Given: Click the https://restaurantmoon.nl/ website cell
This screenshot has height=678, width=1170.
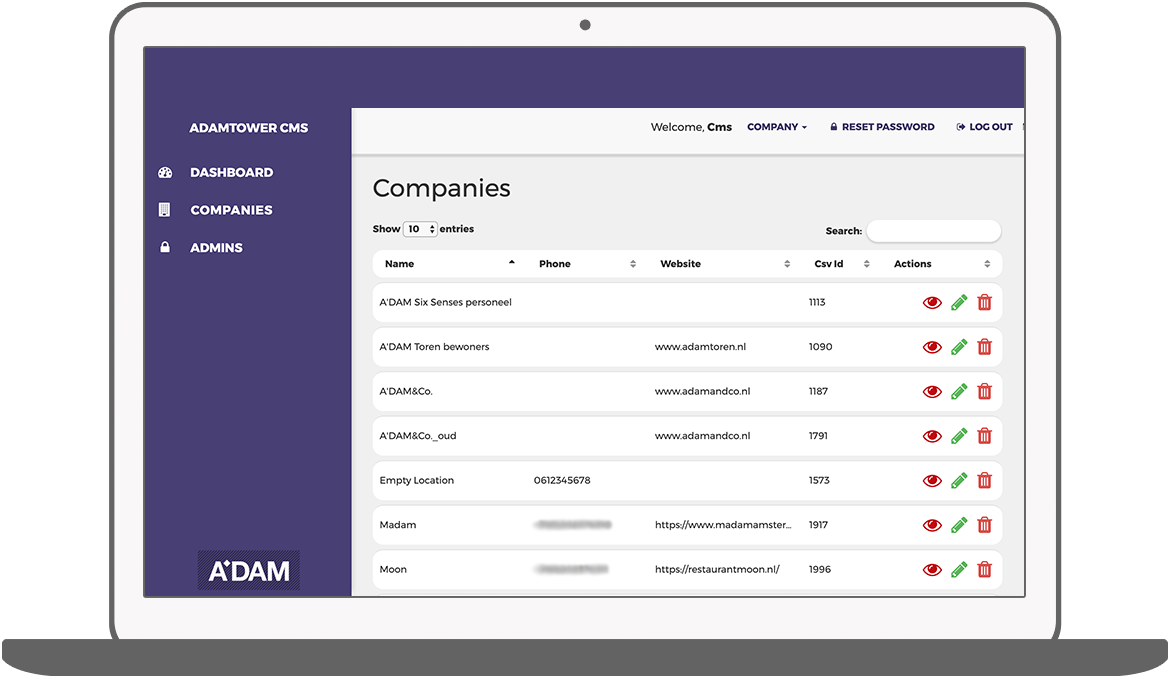Looking at the screenshot, I should coord(717,569).
